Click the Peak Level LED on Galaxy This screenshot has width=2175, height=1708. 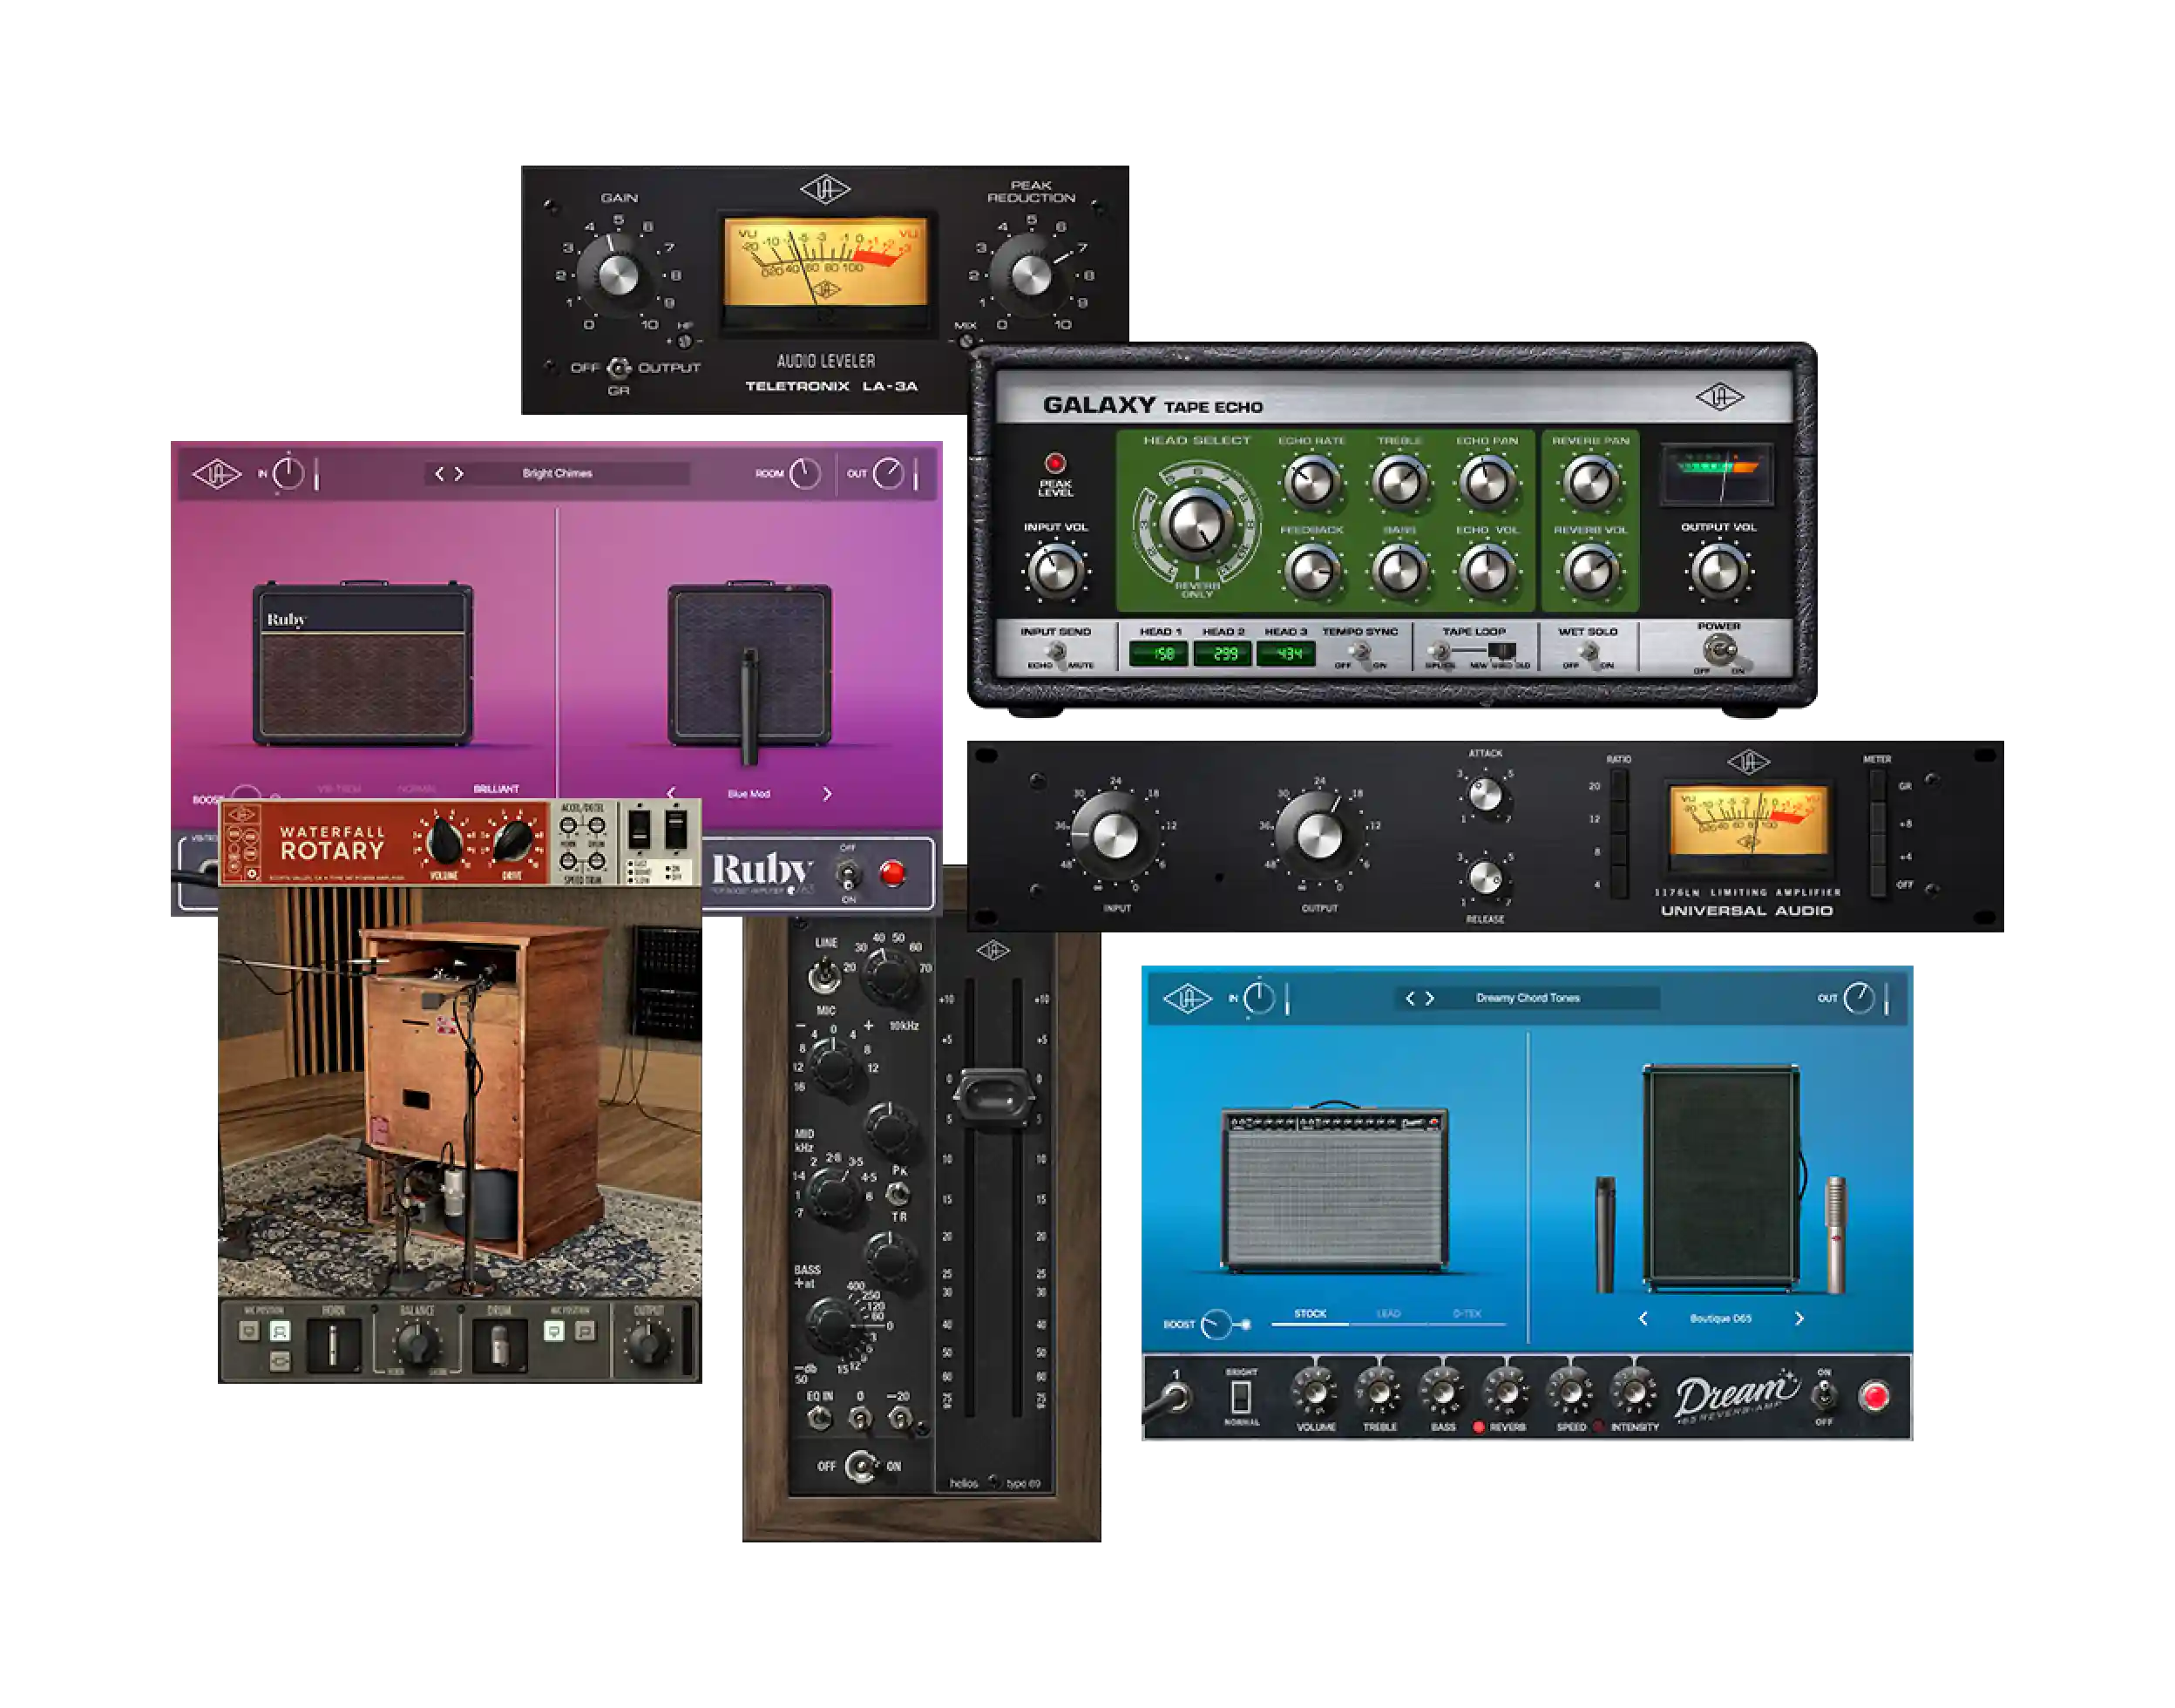point(1054,463)
